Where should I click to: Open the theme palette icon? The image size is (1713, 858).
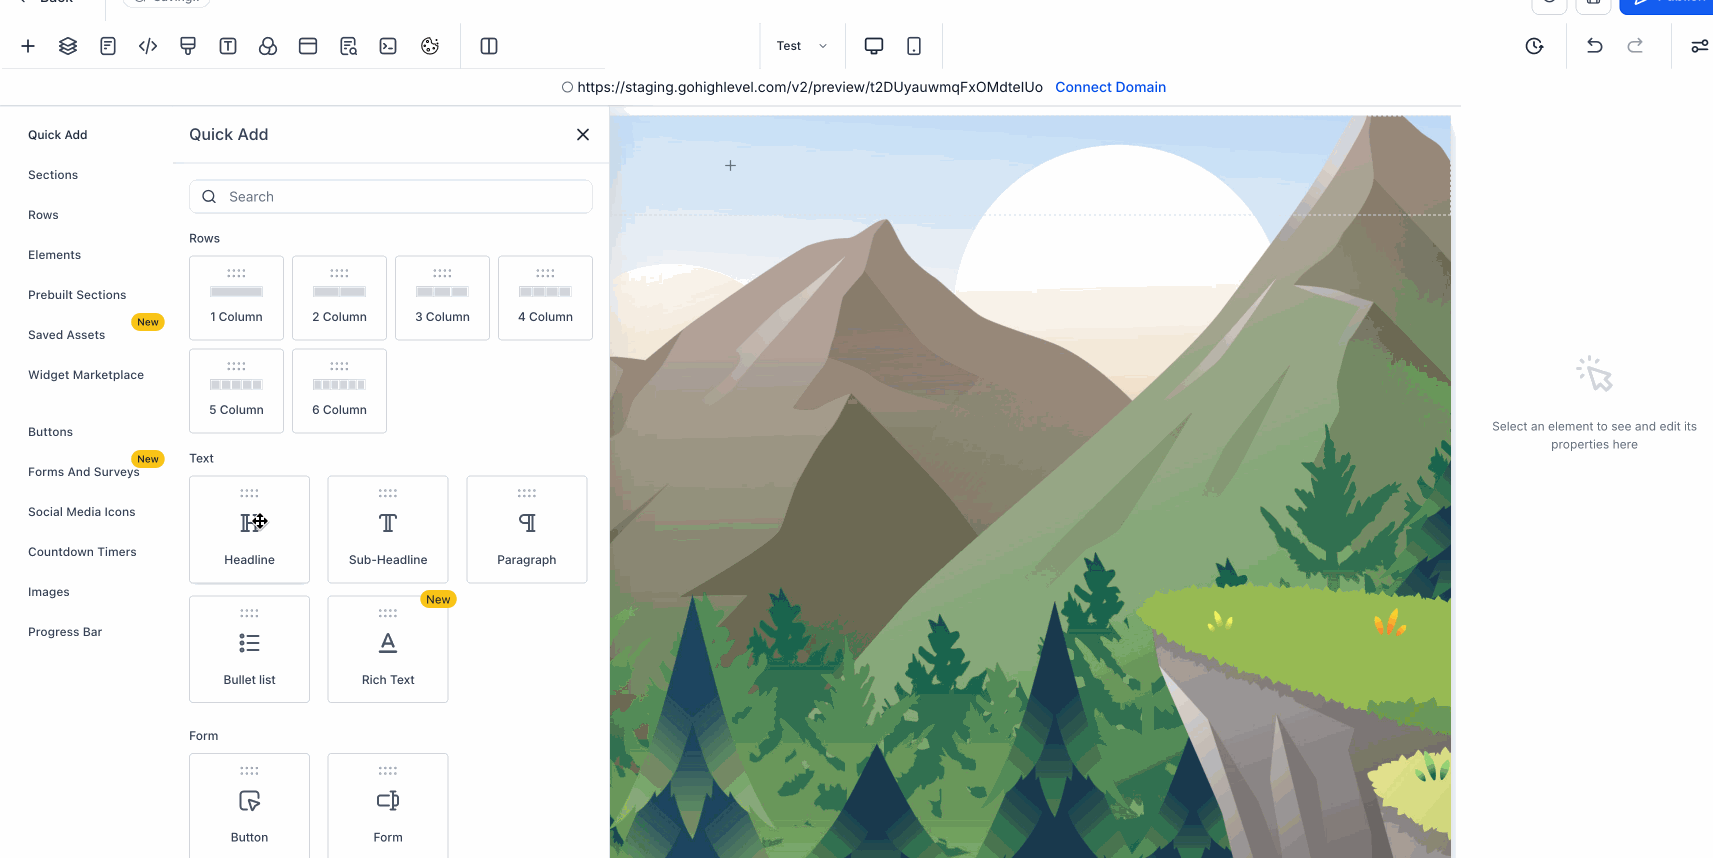point(430,46)
